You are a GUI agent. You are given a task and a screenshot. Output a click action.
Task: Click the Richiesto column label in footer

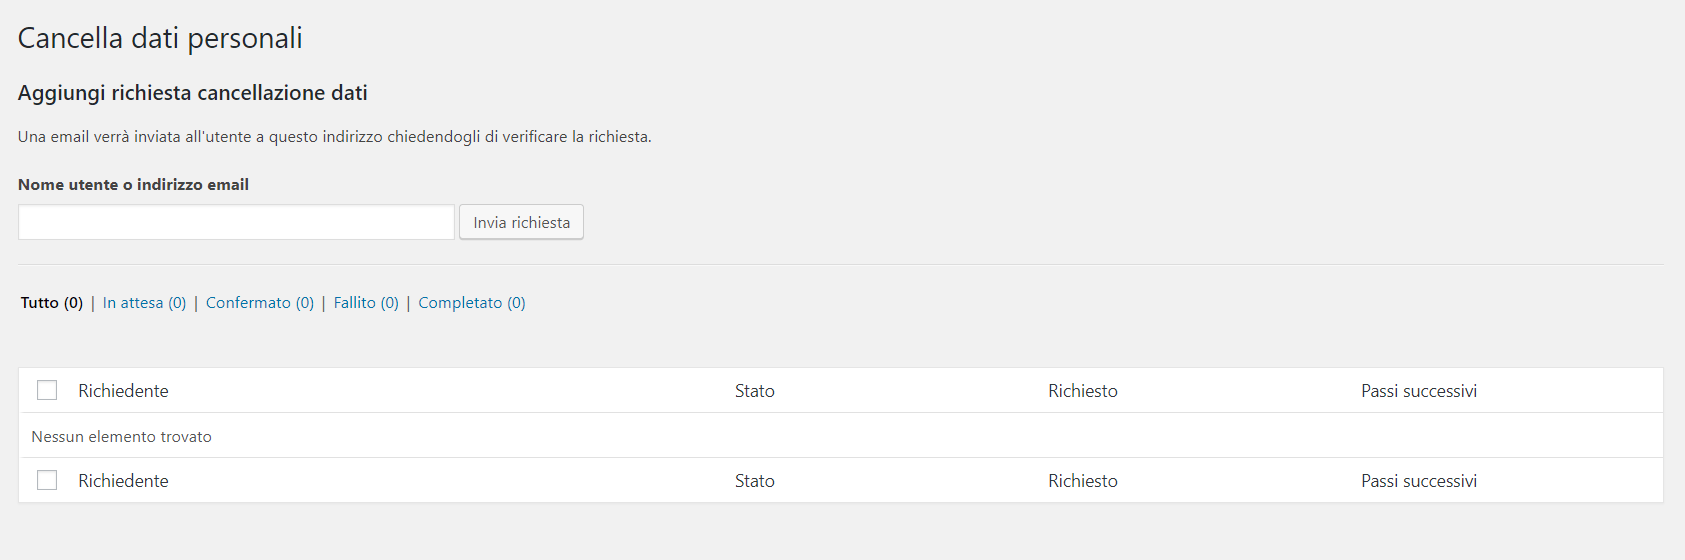1083,481
